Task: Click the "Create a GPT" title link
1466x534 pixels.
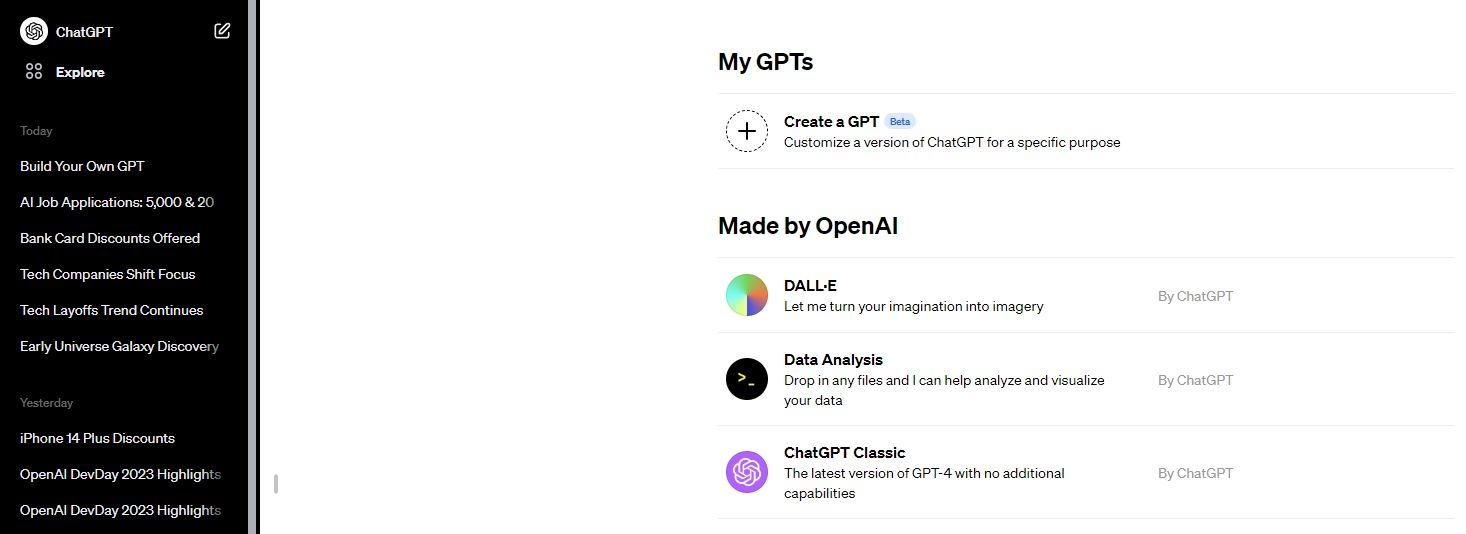Action: pyautogui.click(x=831, y=121)
